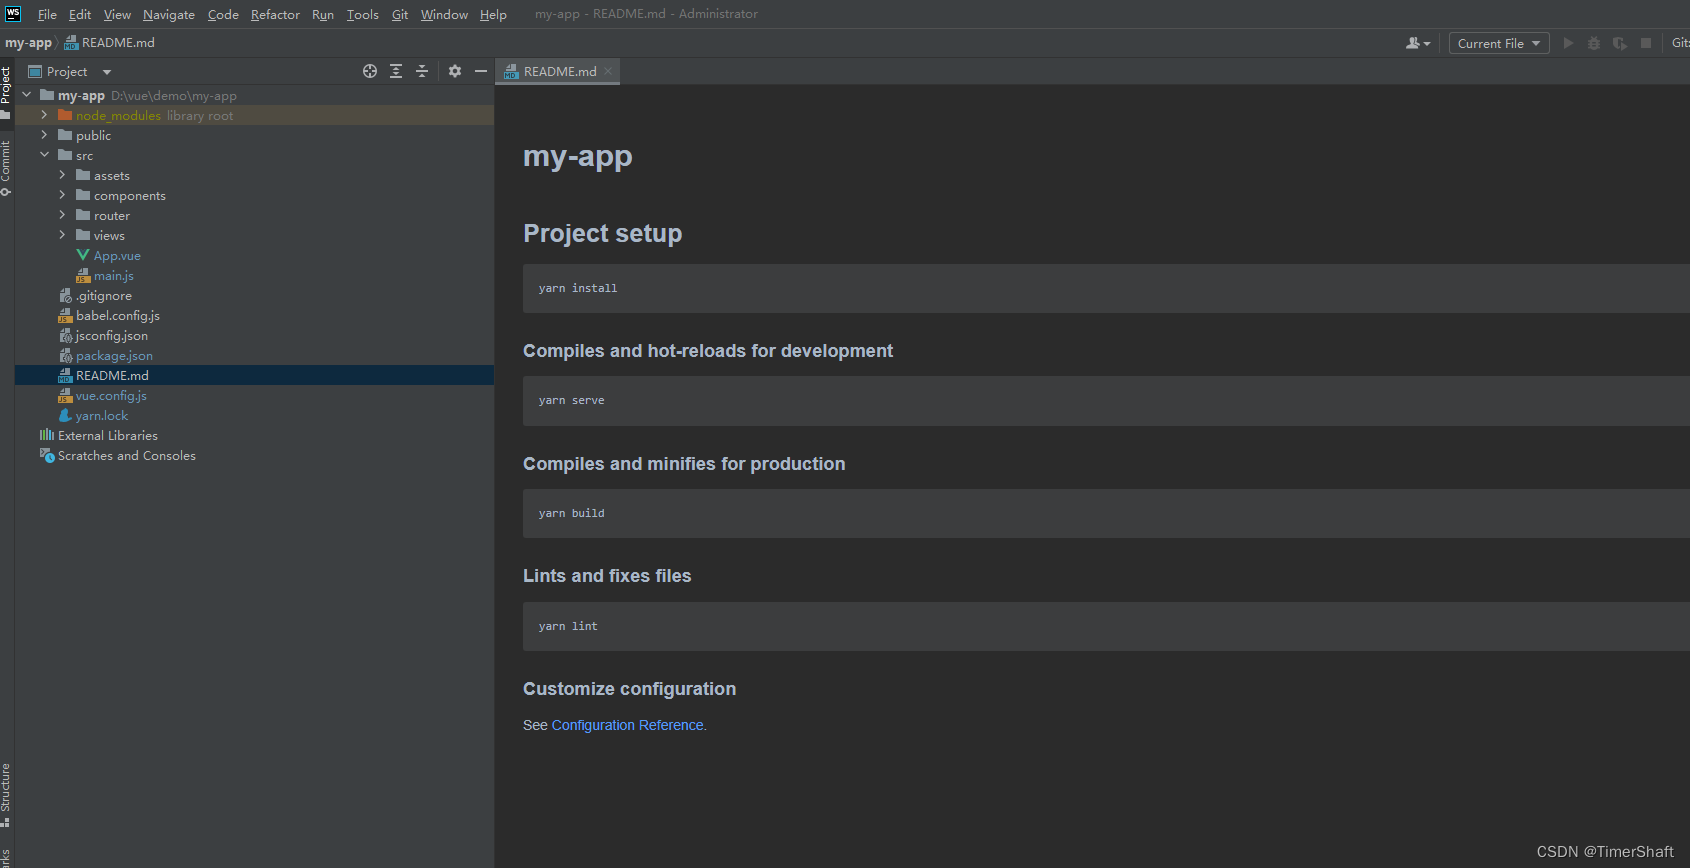The height and width of the screenshot is (868, 1690).
Task: Open Commit side tool window
Action: [6, 167]
